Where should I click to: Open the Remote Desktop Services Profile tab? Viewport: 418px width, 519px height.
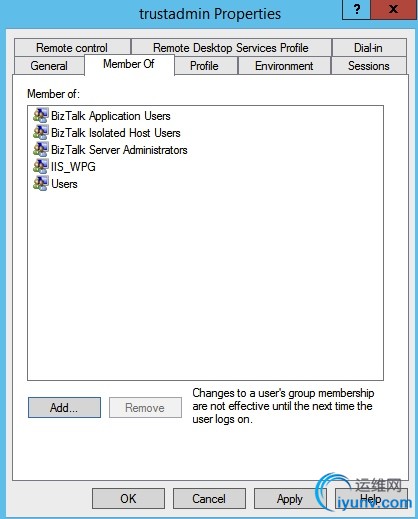tap(231, 48)
